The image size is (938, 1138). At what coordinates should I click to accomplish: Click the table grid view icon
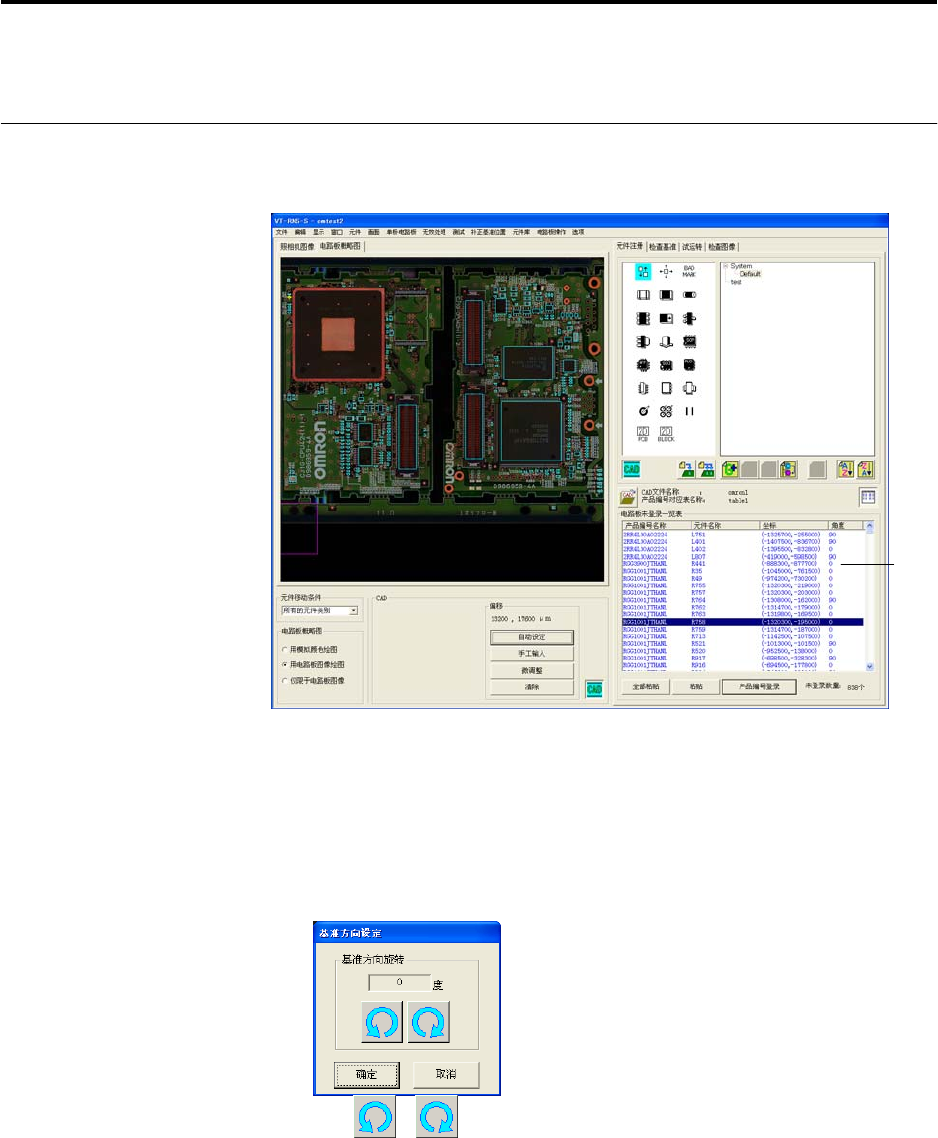[x=866, y=496]
